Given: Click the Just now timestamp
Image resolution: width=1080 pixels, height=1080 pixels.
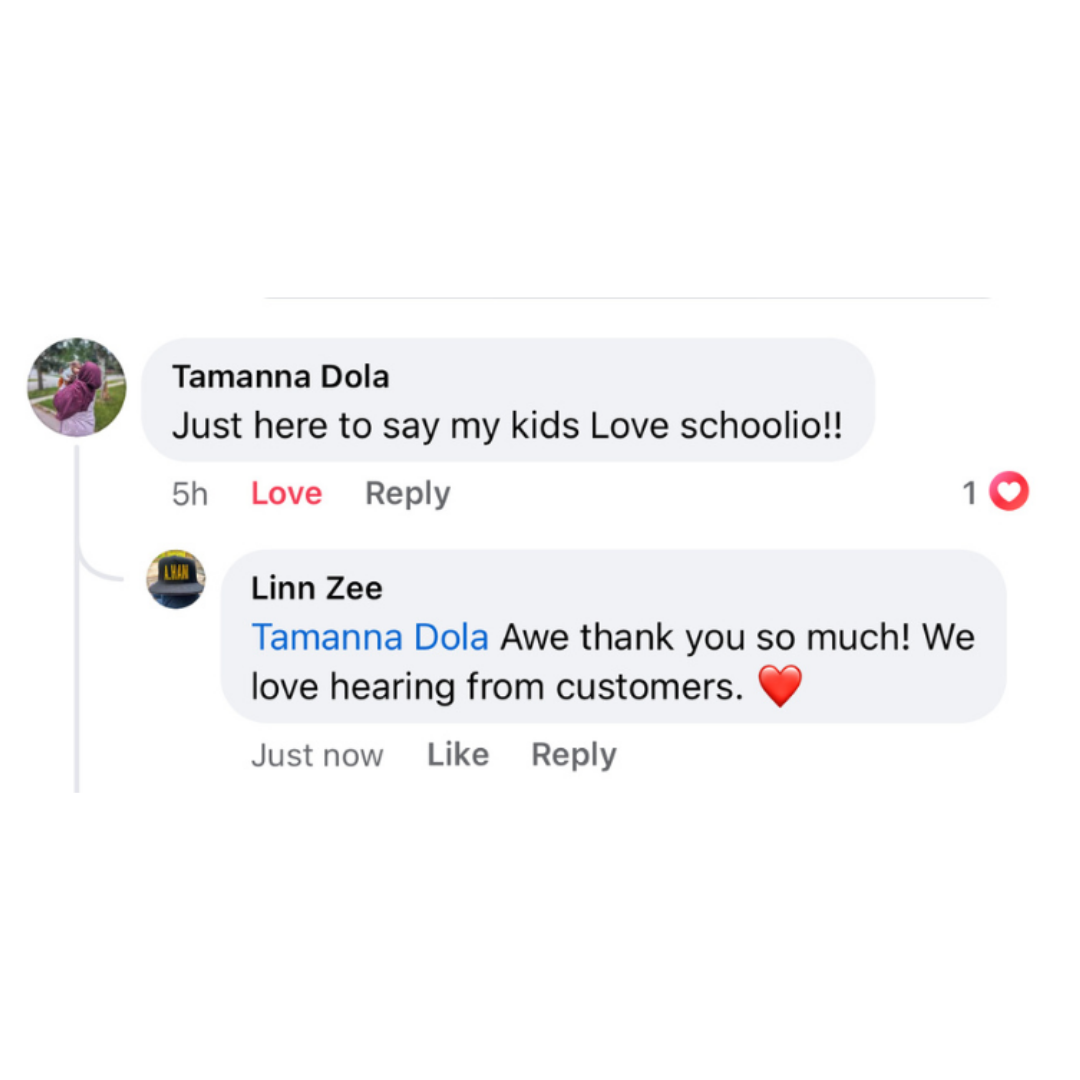Looking at the screenshot, I should 317,755.
